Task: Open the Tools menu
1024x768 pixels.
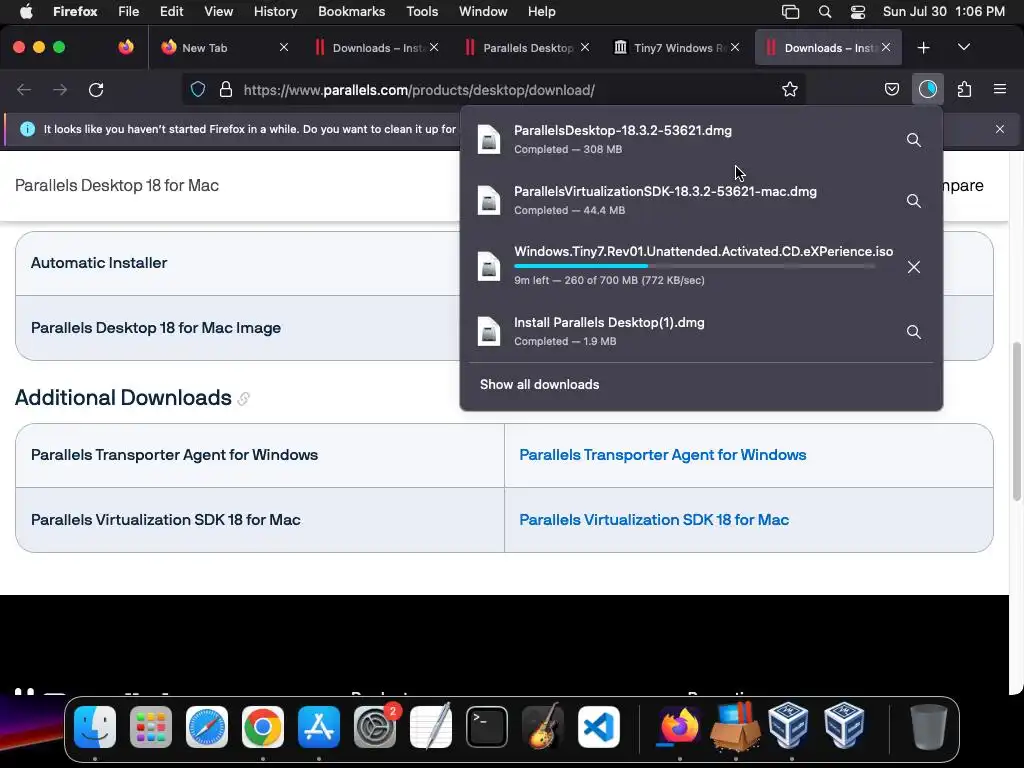Action: 422,12
